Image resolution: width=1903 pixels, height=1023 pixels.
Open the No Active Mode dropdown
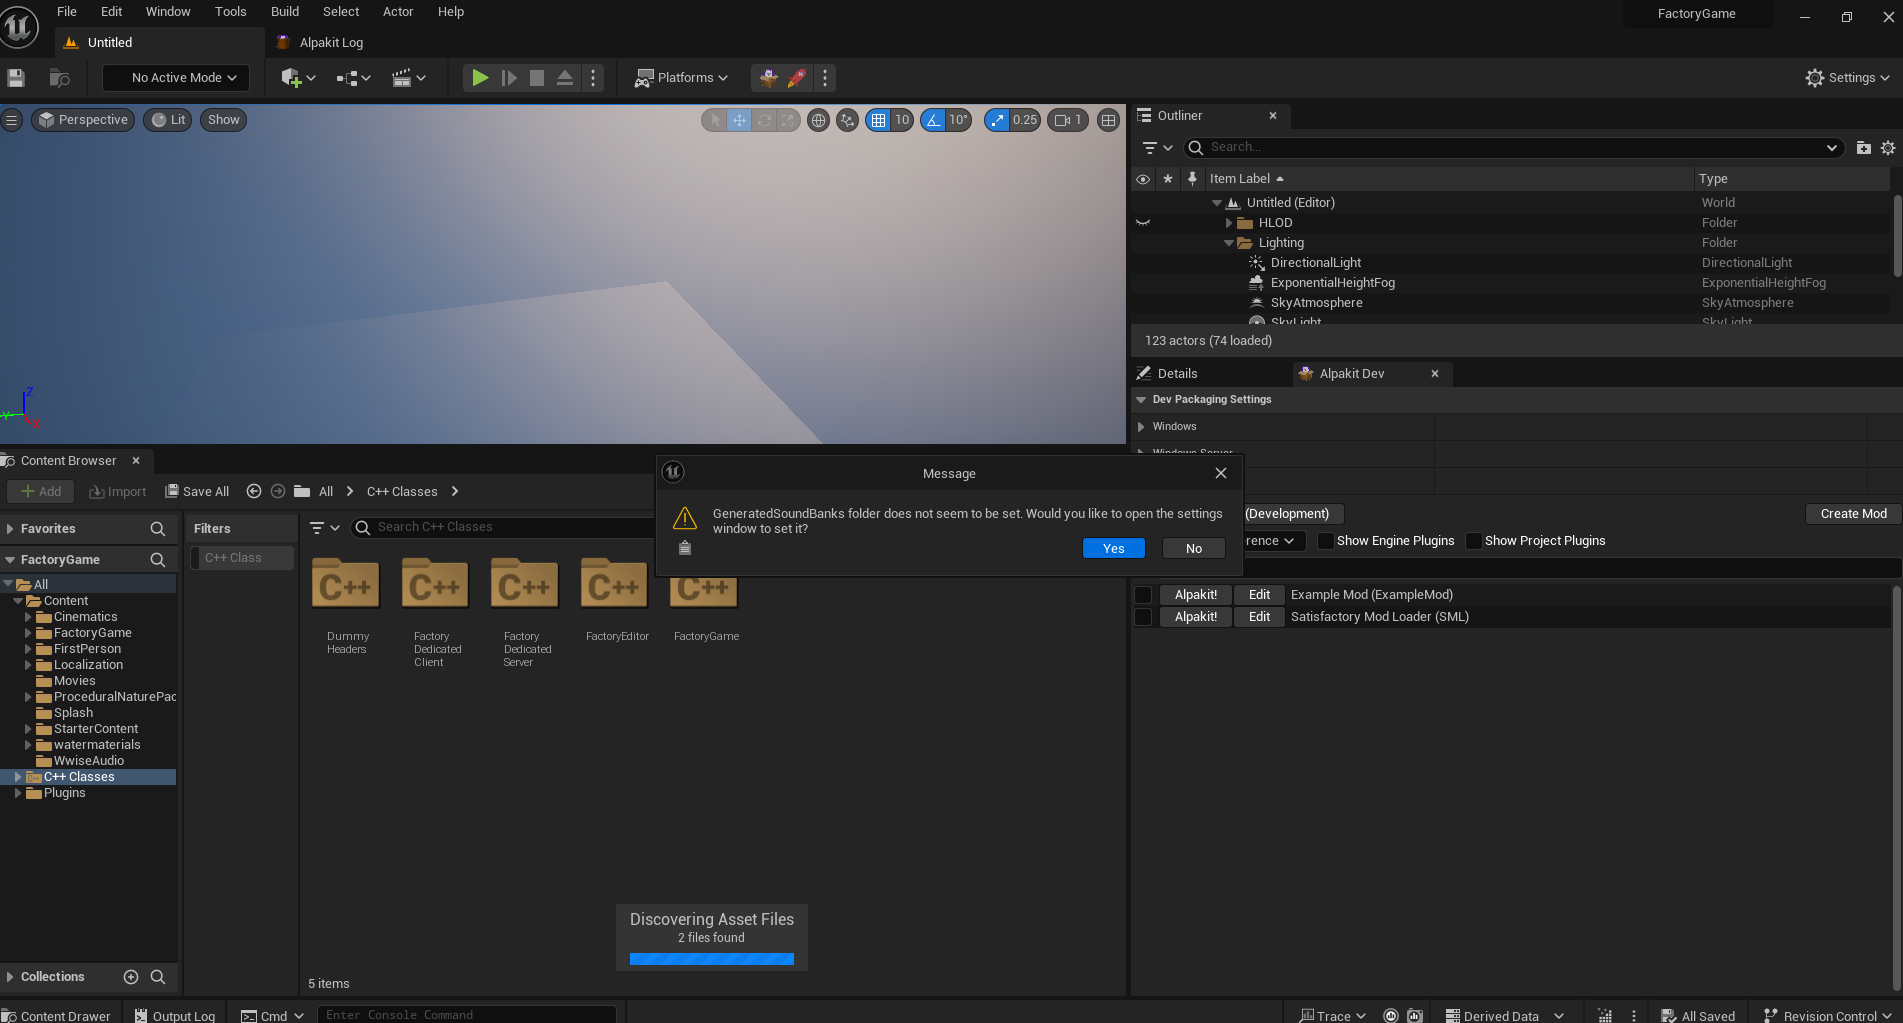point(184,78)
